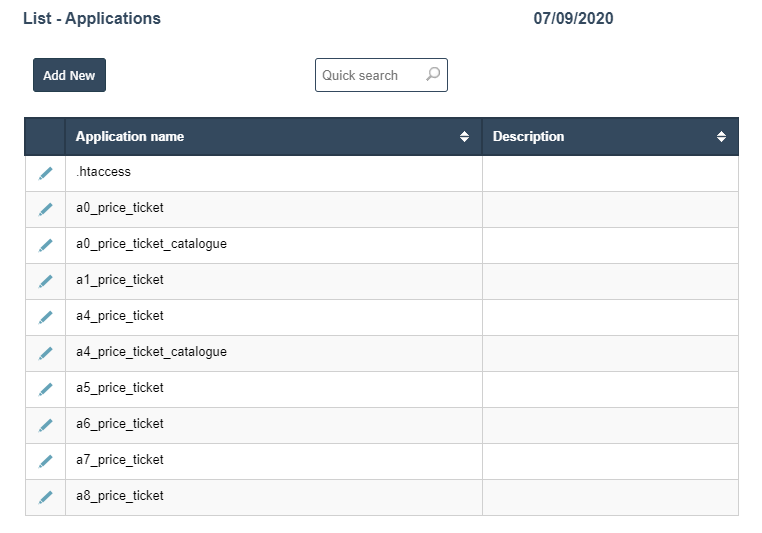Click the edit pencil for a7_price_ticket
Image resolution: width=762 pixels, height=533 pixels.
coord(45,461)
